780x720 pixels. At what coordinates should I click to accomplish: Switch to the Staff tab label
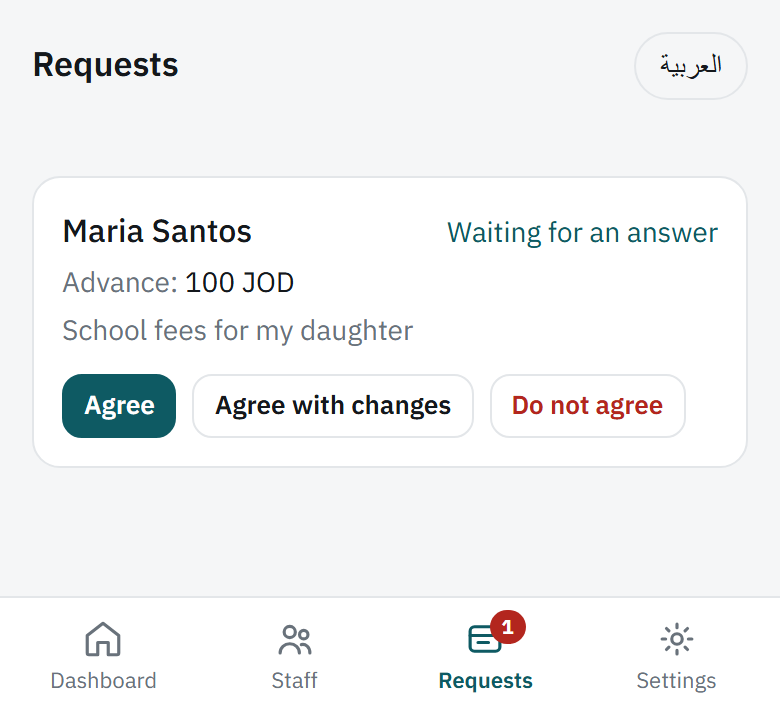pos(294,681)
